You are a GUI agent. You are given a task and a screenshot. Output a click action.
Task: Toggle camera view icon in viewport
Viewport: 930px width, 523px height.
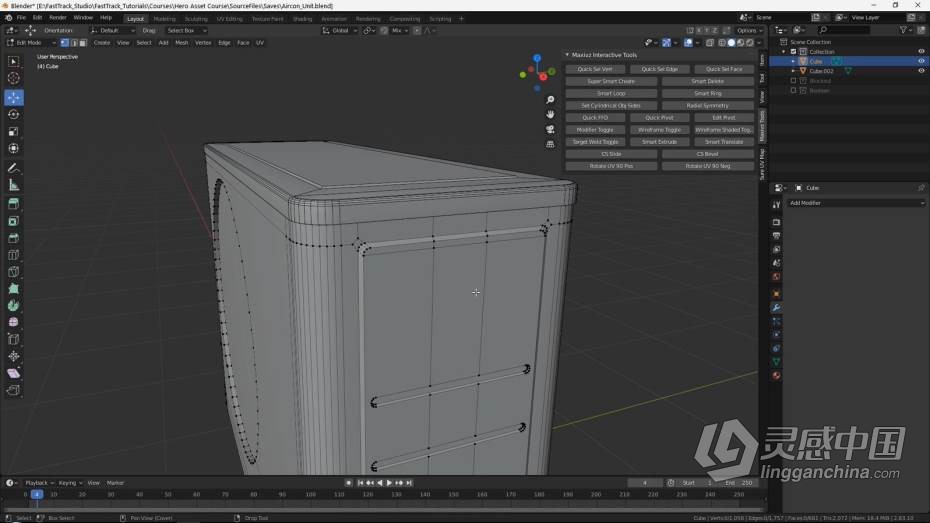[550, 129]
